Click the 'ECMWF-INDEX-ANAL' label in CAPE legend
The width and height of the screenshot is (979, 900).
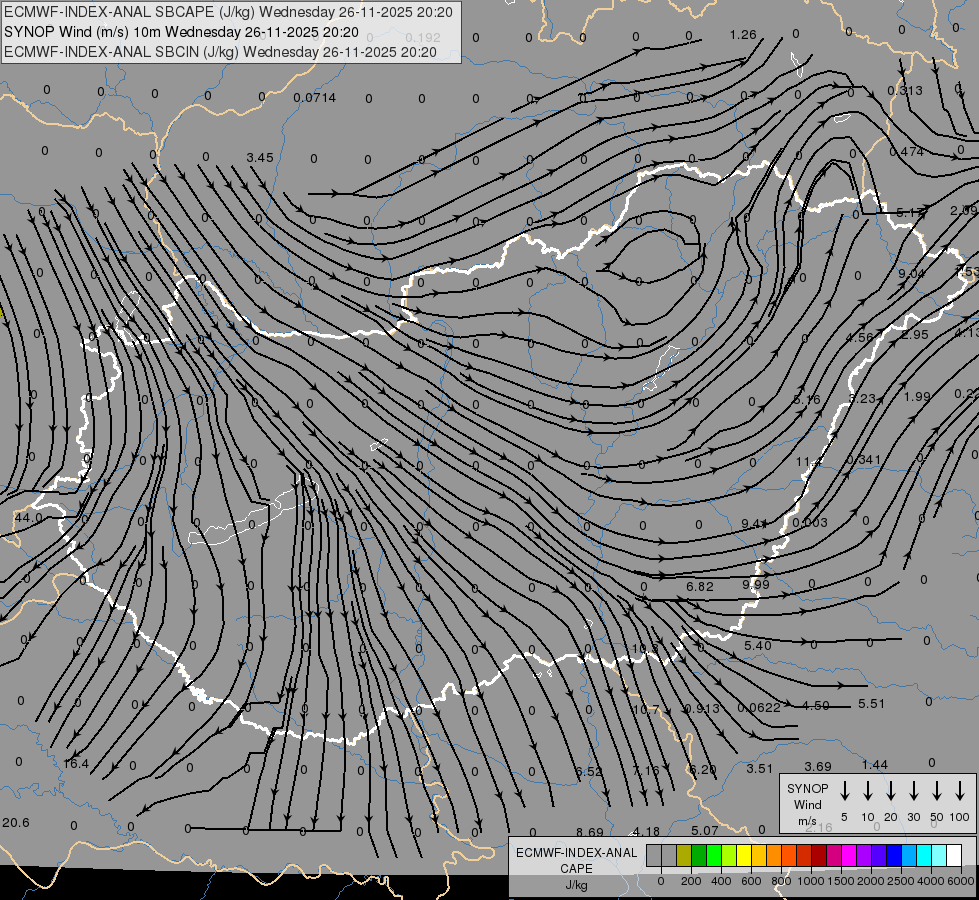pos(576,853)
